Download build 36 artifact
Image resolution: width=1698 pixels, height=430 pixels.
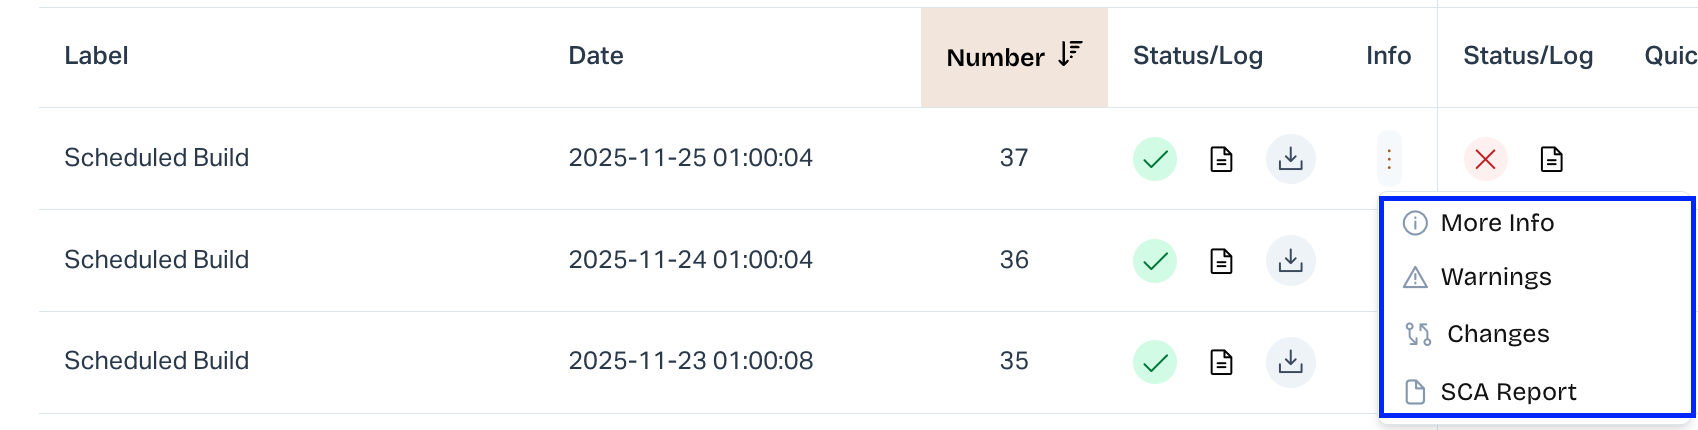coord(1291,261)
